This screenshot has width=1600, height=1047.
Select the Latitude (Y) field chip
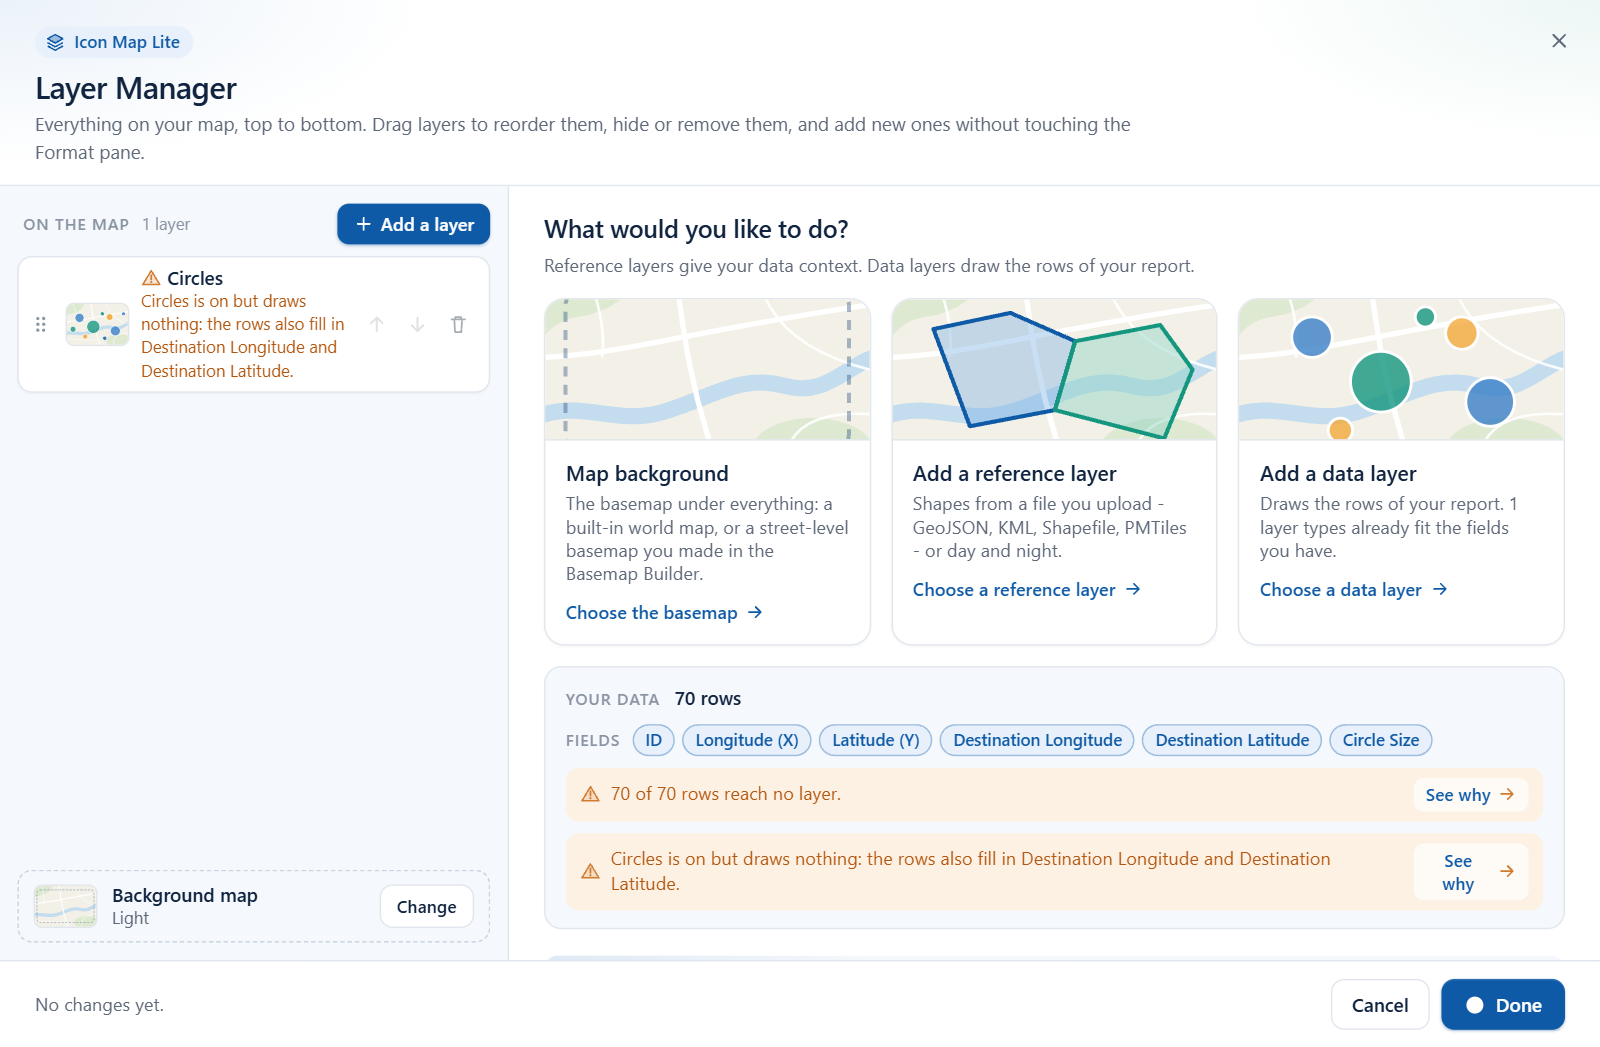coord(876,740)
